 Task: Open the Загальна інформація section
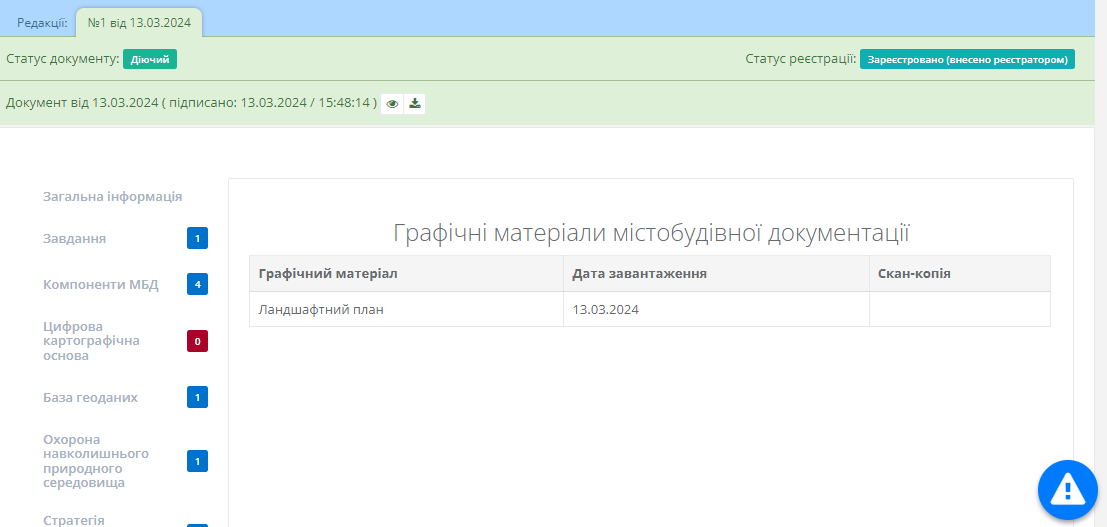tap(112, 197)
